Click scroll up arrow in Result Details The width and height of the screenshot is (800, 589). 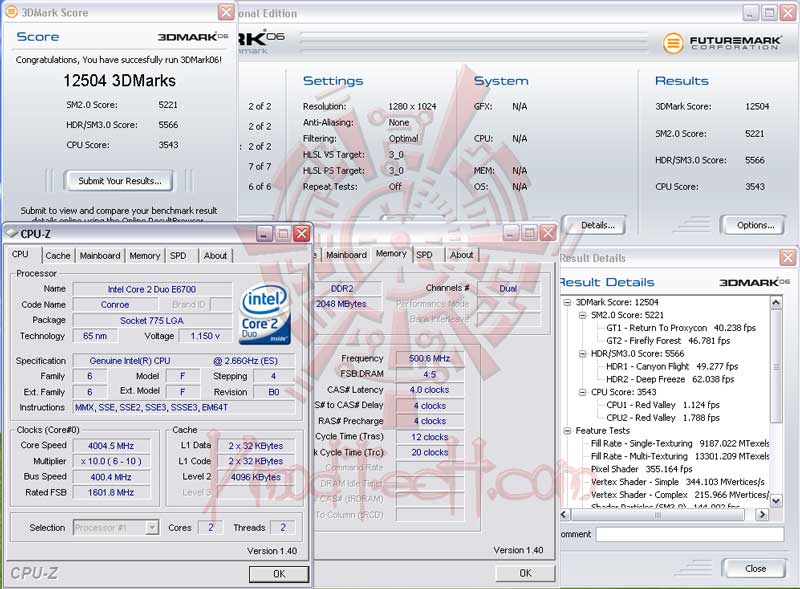[776, 302]
